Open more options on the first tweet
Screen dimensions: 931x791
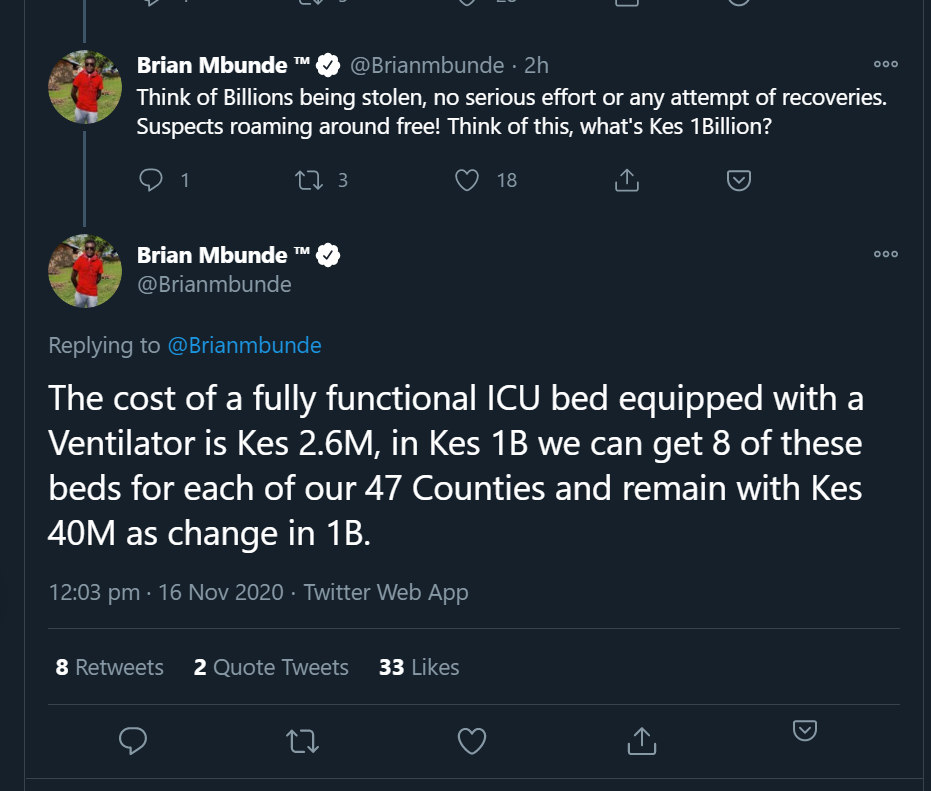(x=885, y=65)
